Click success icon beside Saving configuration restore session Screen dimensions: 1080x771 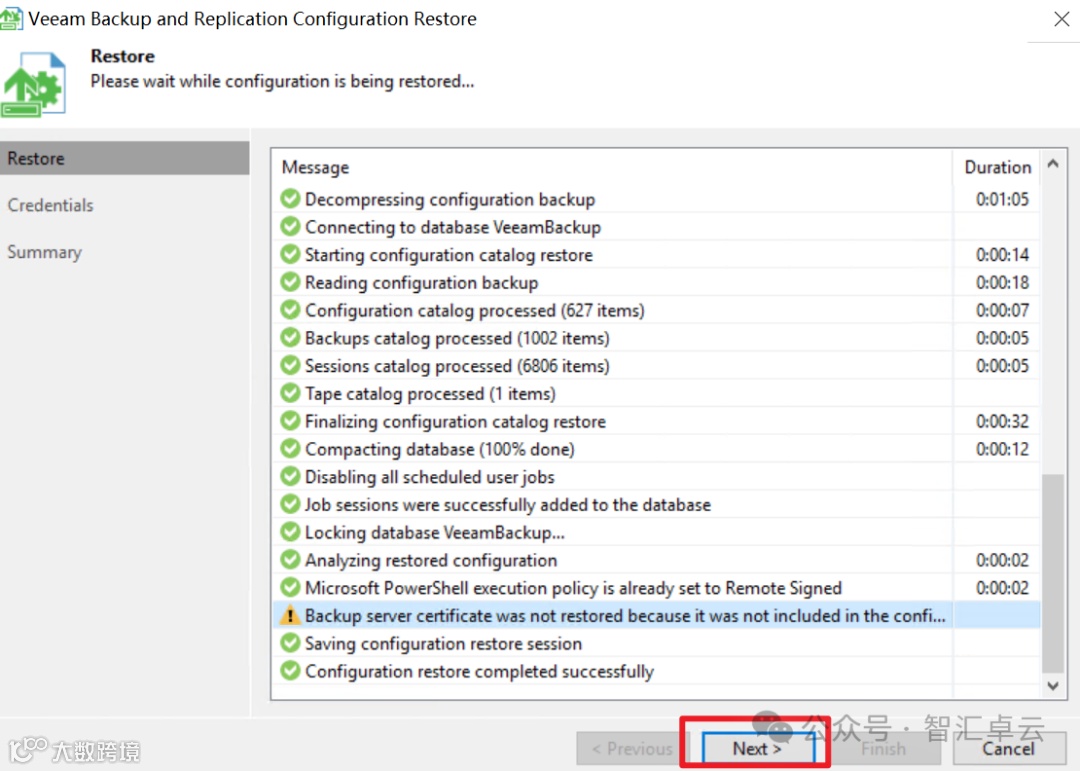pos(290,643)
